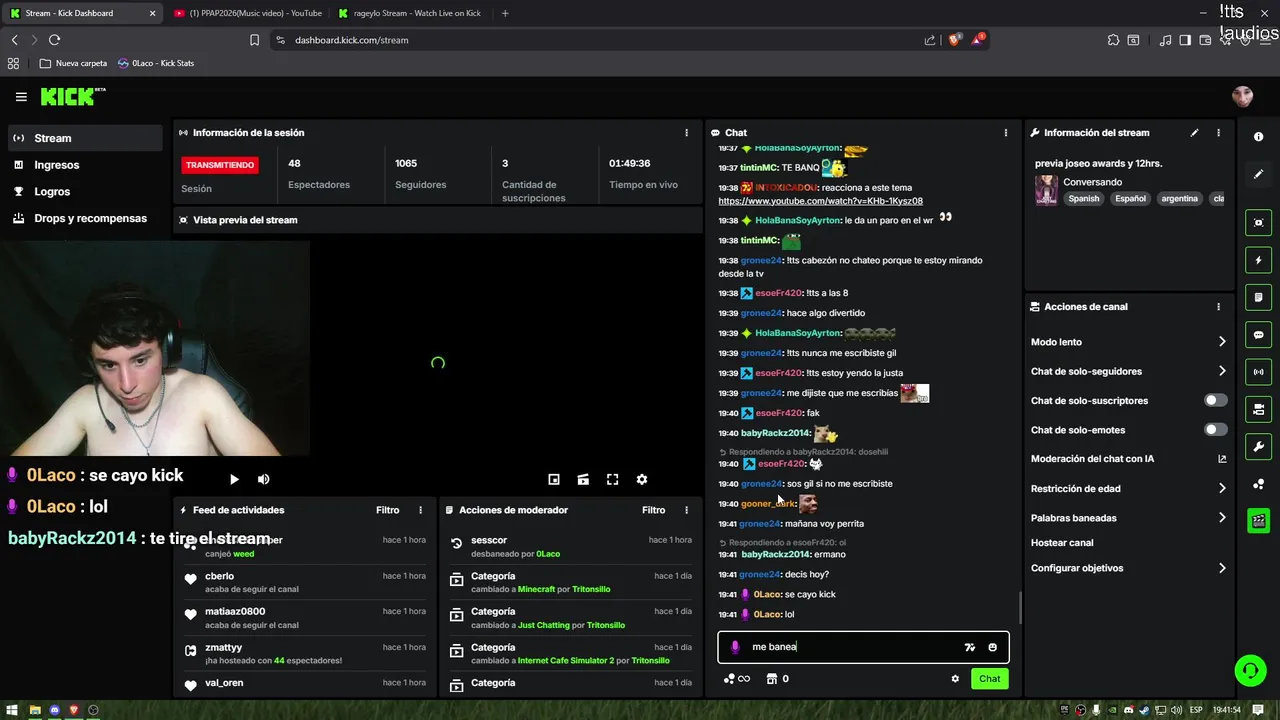The image size is (1280, 720).
Task: Edit the stream info with the pencil icon
Action: 1194,132
